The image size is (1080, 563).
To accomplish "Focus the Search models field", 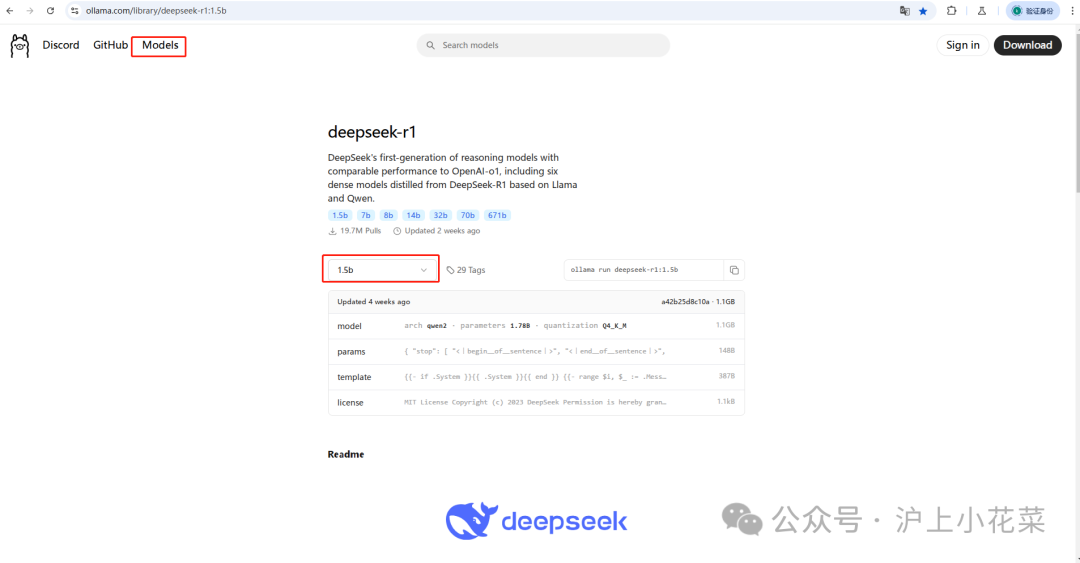I will [x=543, y=45].
